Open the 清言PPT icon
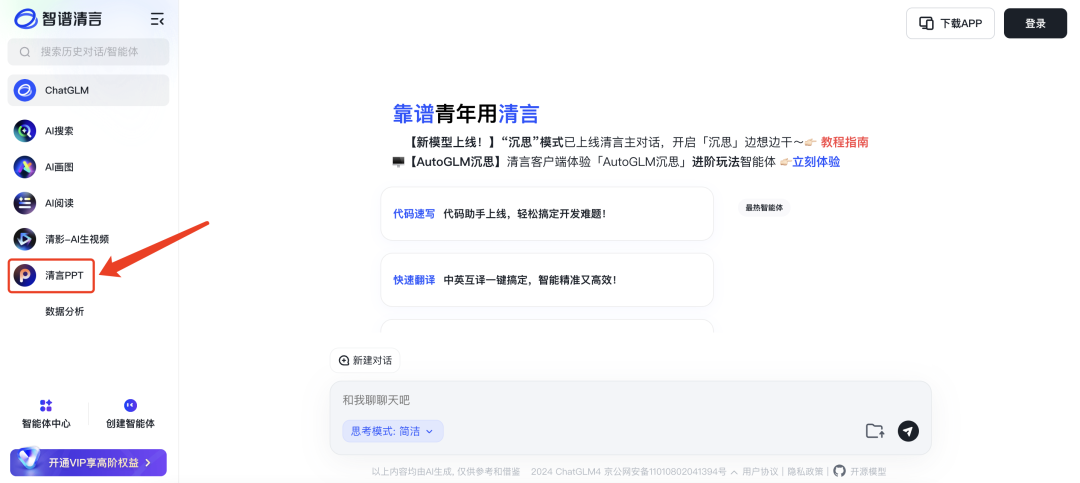This screenshot has height=483, width=1080. pos(25,275)
